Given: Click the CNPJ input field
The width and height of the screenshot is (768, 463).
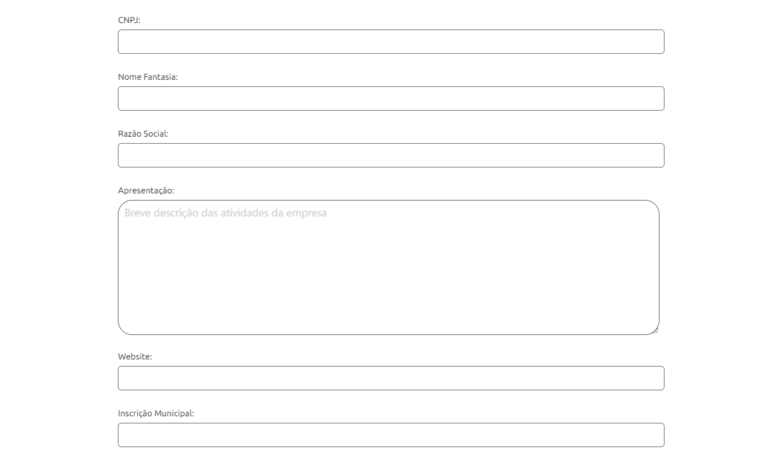Looking at the screenshot, I should [x=391, y=42].
